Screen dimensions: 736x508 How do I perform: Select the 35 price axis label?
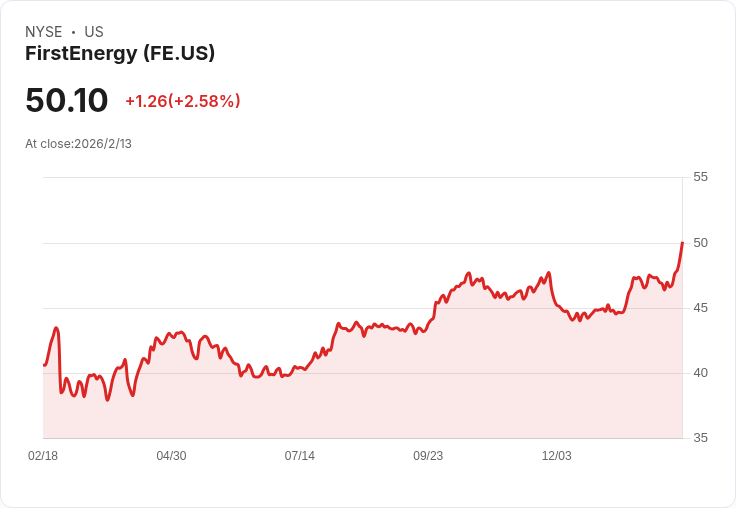tap(700, 438)
